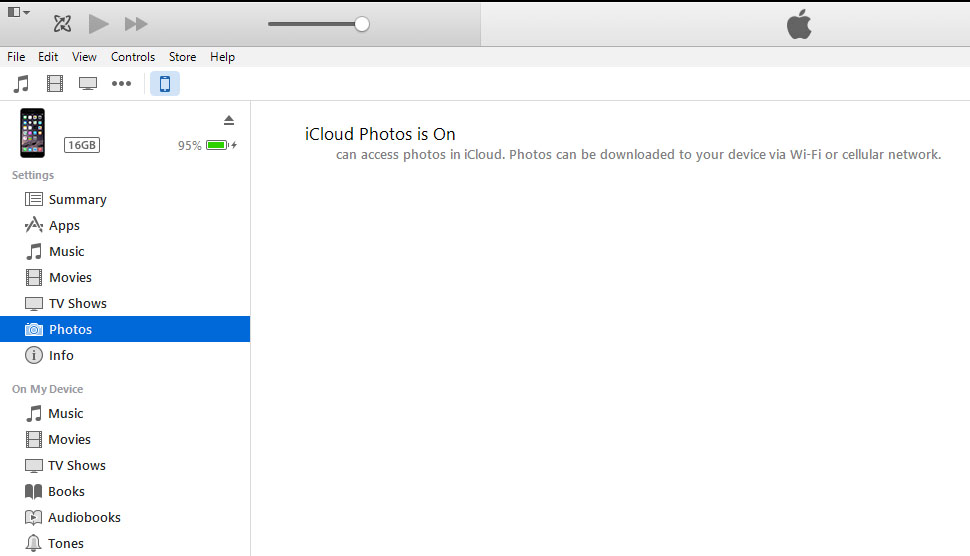This screenshot has height=556, width=970.
Task: Open the Store menu
Action: (x=182, y=57)
